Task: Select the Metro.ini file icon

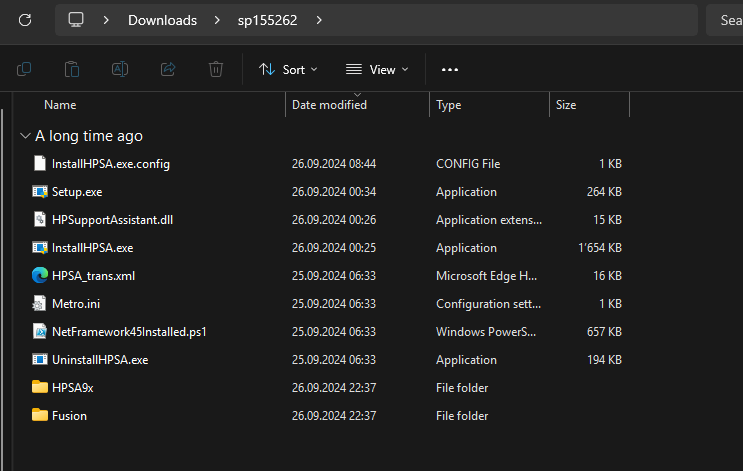Action: coord(40,303)
